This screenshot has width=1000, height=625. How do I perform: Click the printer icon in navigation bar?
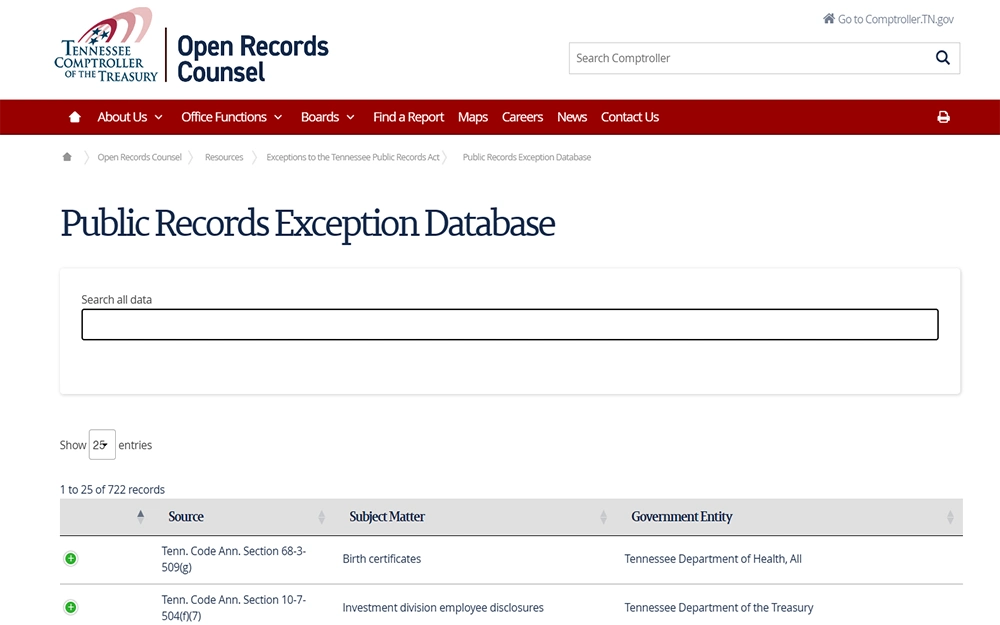pyautogui.click(x=943, y=117)
